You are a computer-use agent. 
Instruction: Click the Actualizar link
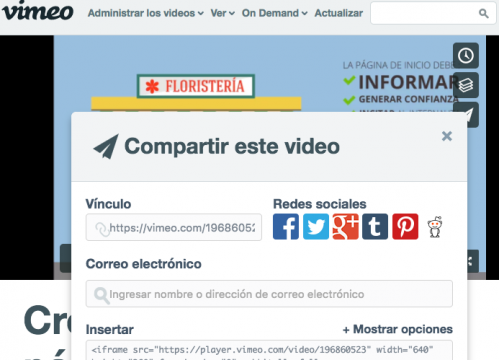[338, 13]
